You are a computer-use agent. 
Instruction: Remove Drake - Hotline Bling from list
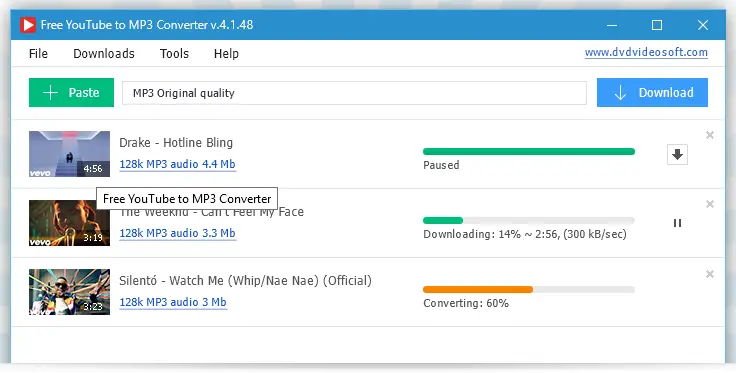(x=710, y=135)
